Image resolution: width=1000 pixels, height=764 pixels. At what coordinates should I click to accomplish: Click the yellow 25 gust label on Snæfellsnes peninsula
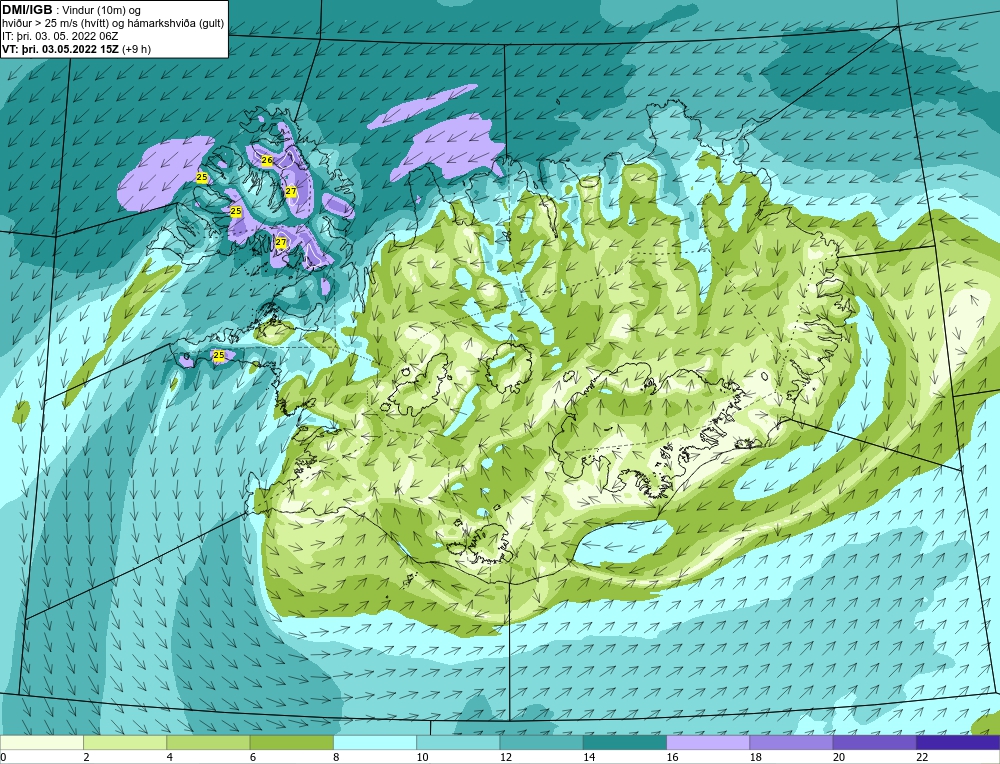pyautogui.click(x=219, y=355)
